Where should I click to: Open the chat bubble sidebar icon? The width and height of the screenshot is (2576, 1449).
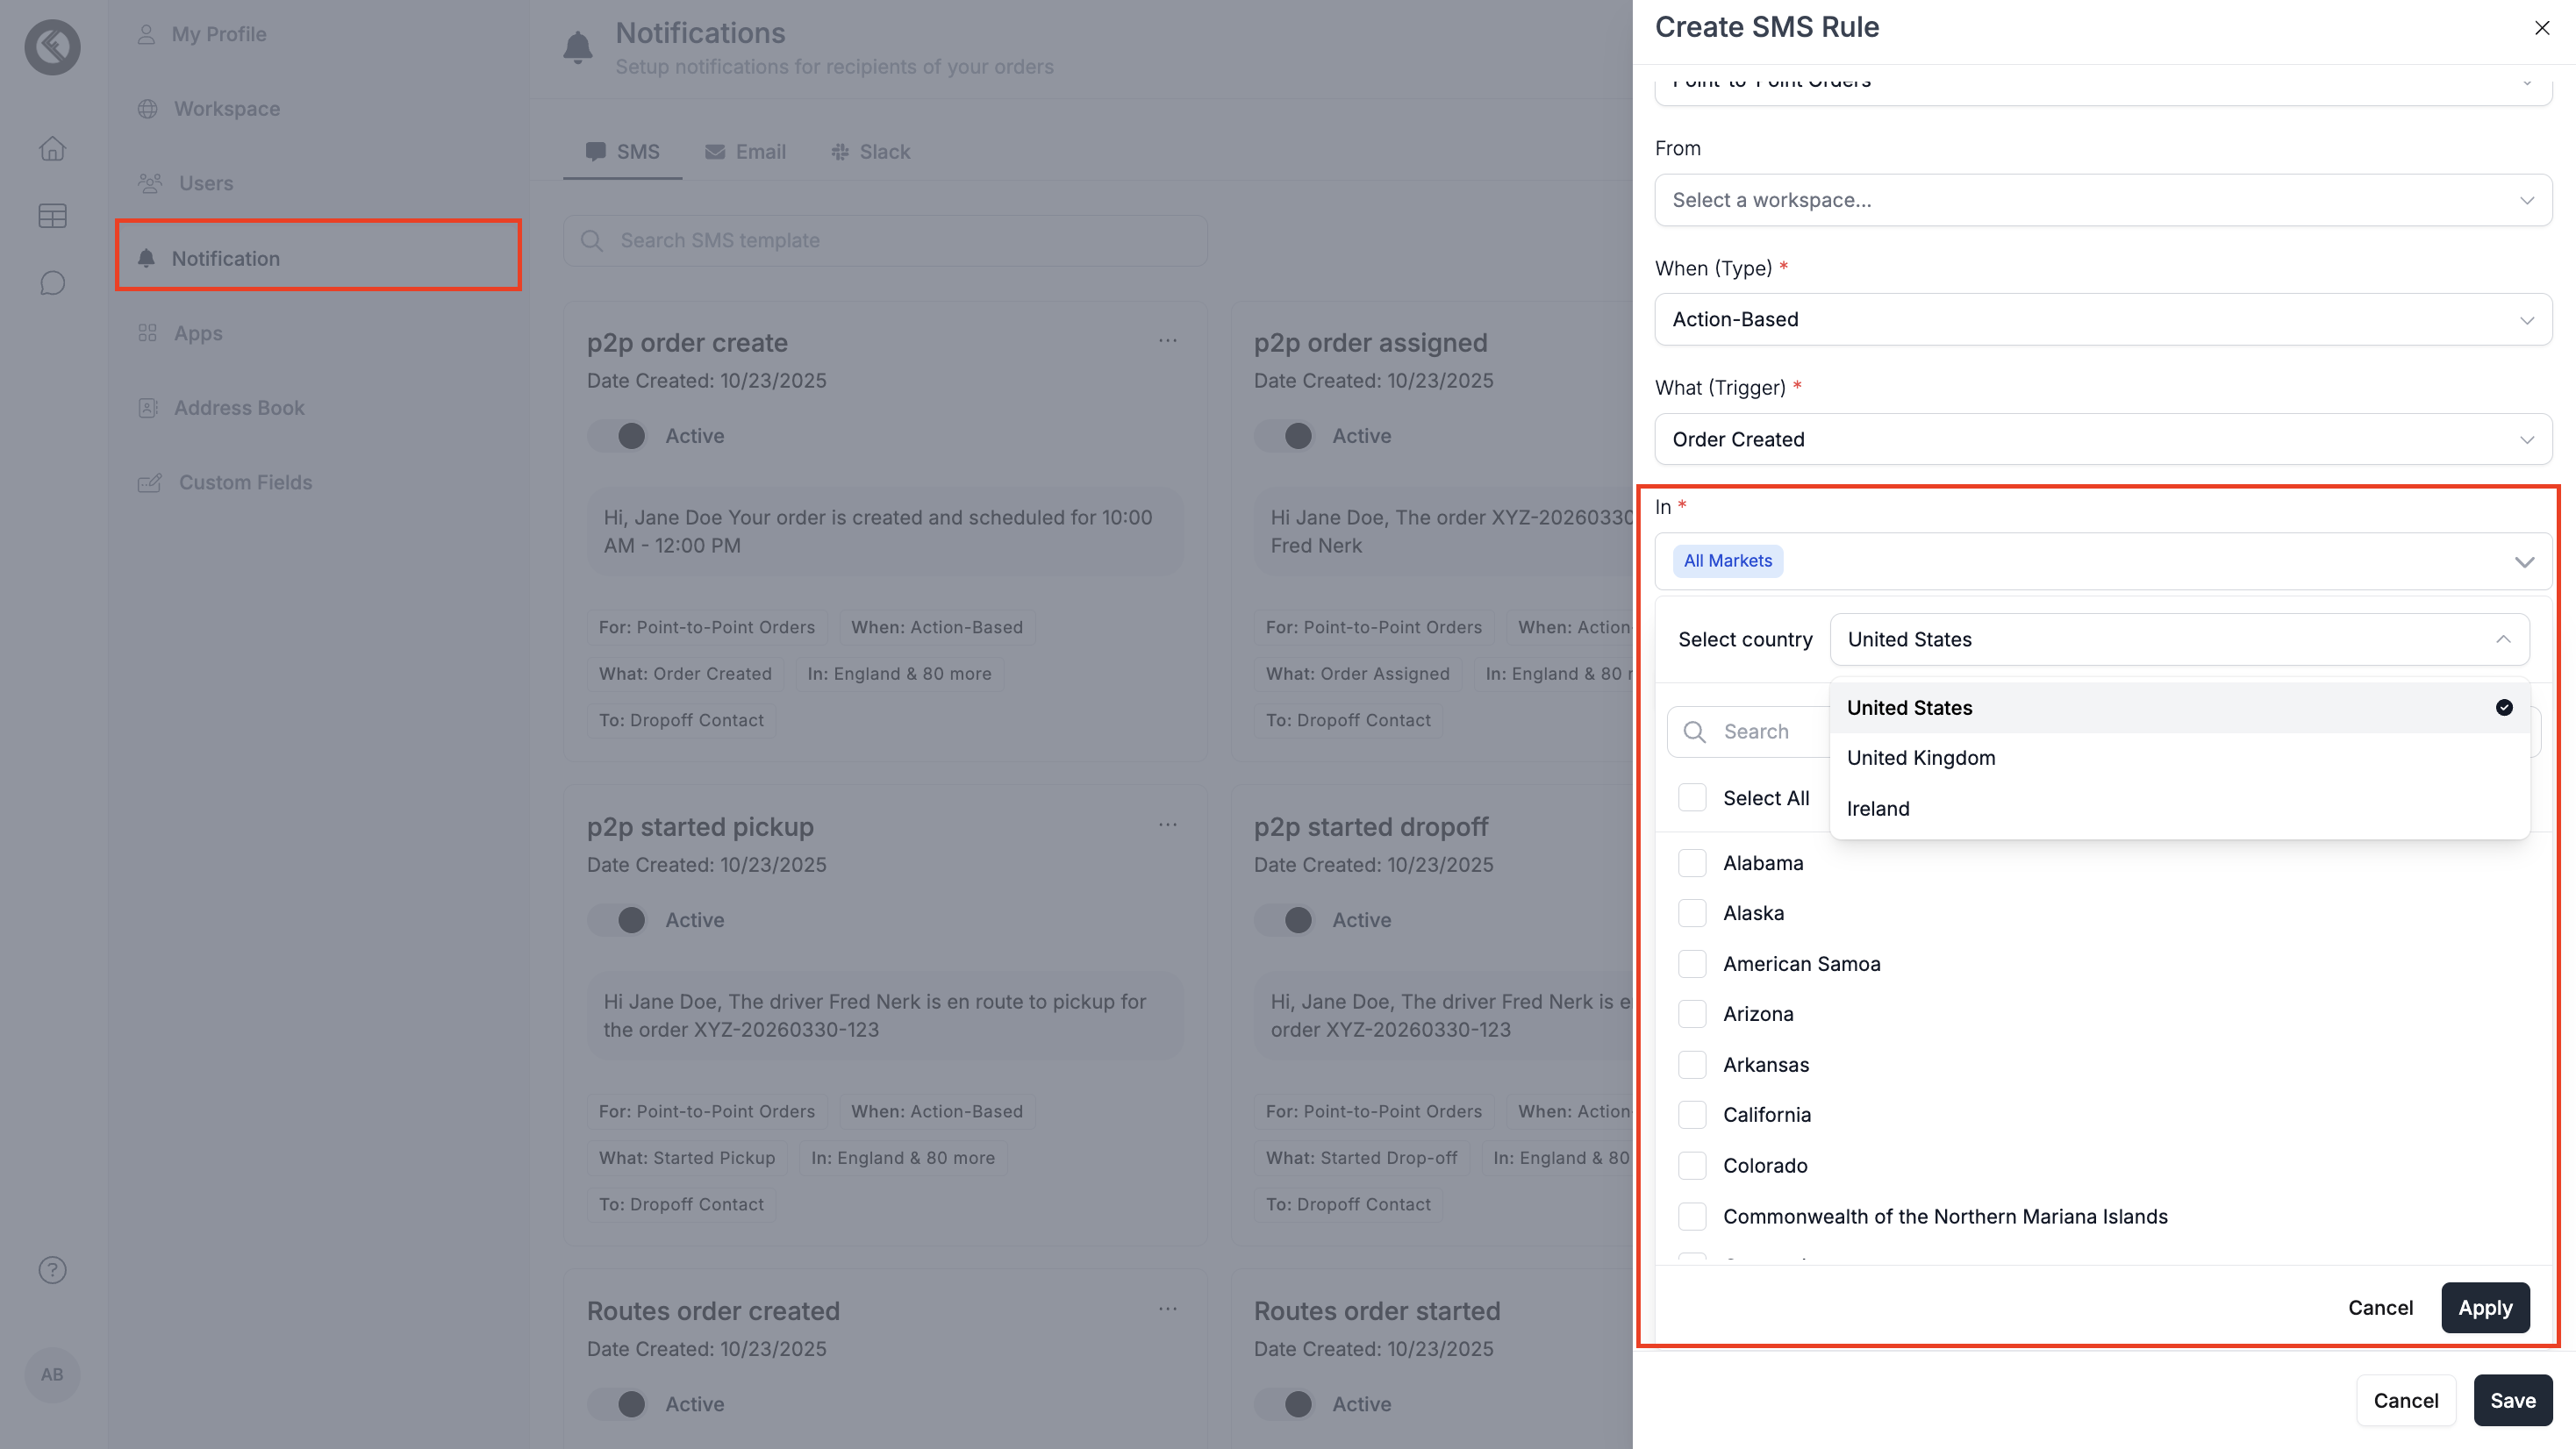tap(52, 283)
